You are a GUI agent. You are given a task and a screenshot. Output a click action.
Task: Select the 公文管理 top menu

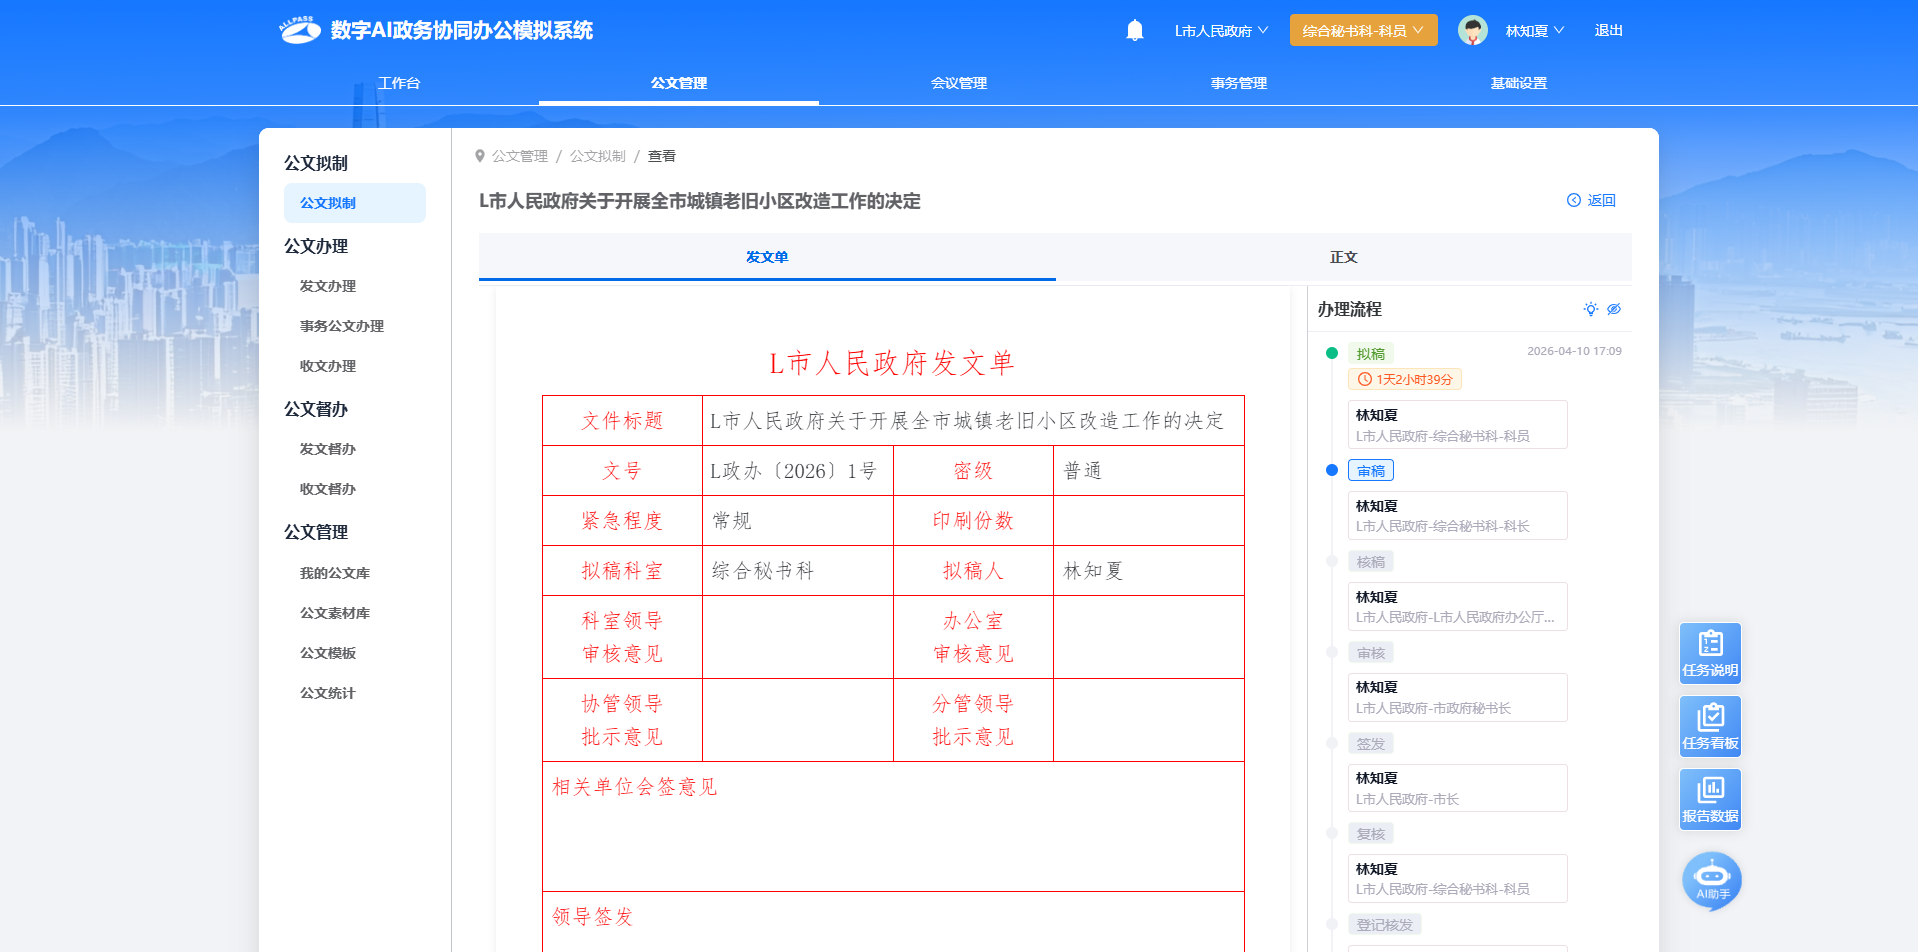click(x=679, y=83)
